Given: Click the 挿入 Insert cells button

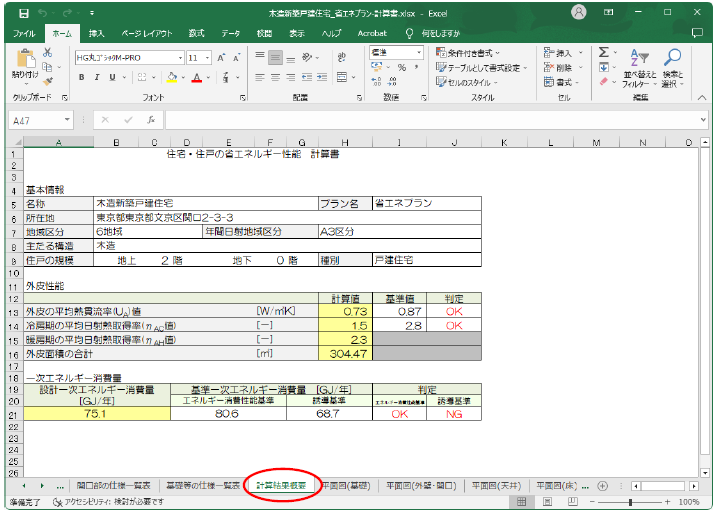Looking at the screenshot, I should pyautogui.click(x=562, y=53).
